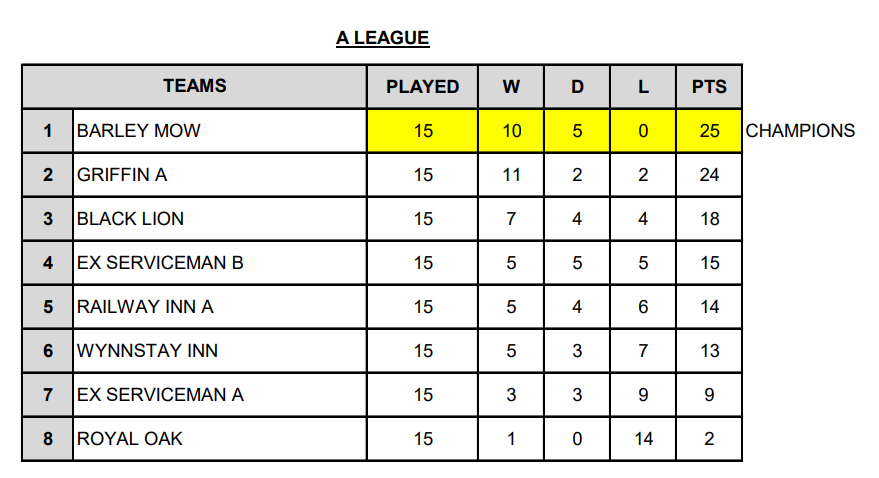Click the PLAYED column header
879x478 pixels.
[x=422, y=87]
